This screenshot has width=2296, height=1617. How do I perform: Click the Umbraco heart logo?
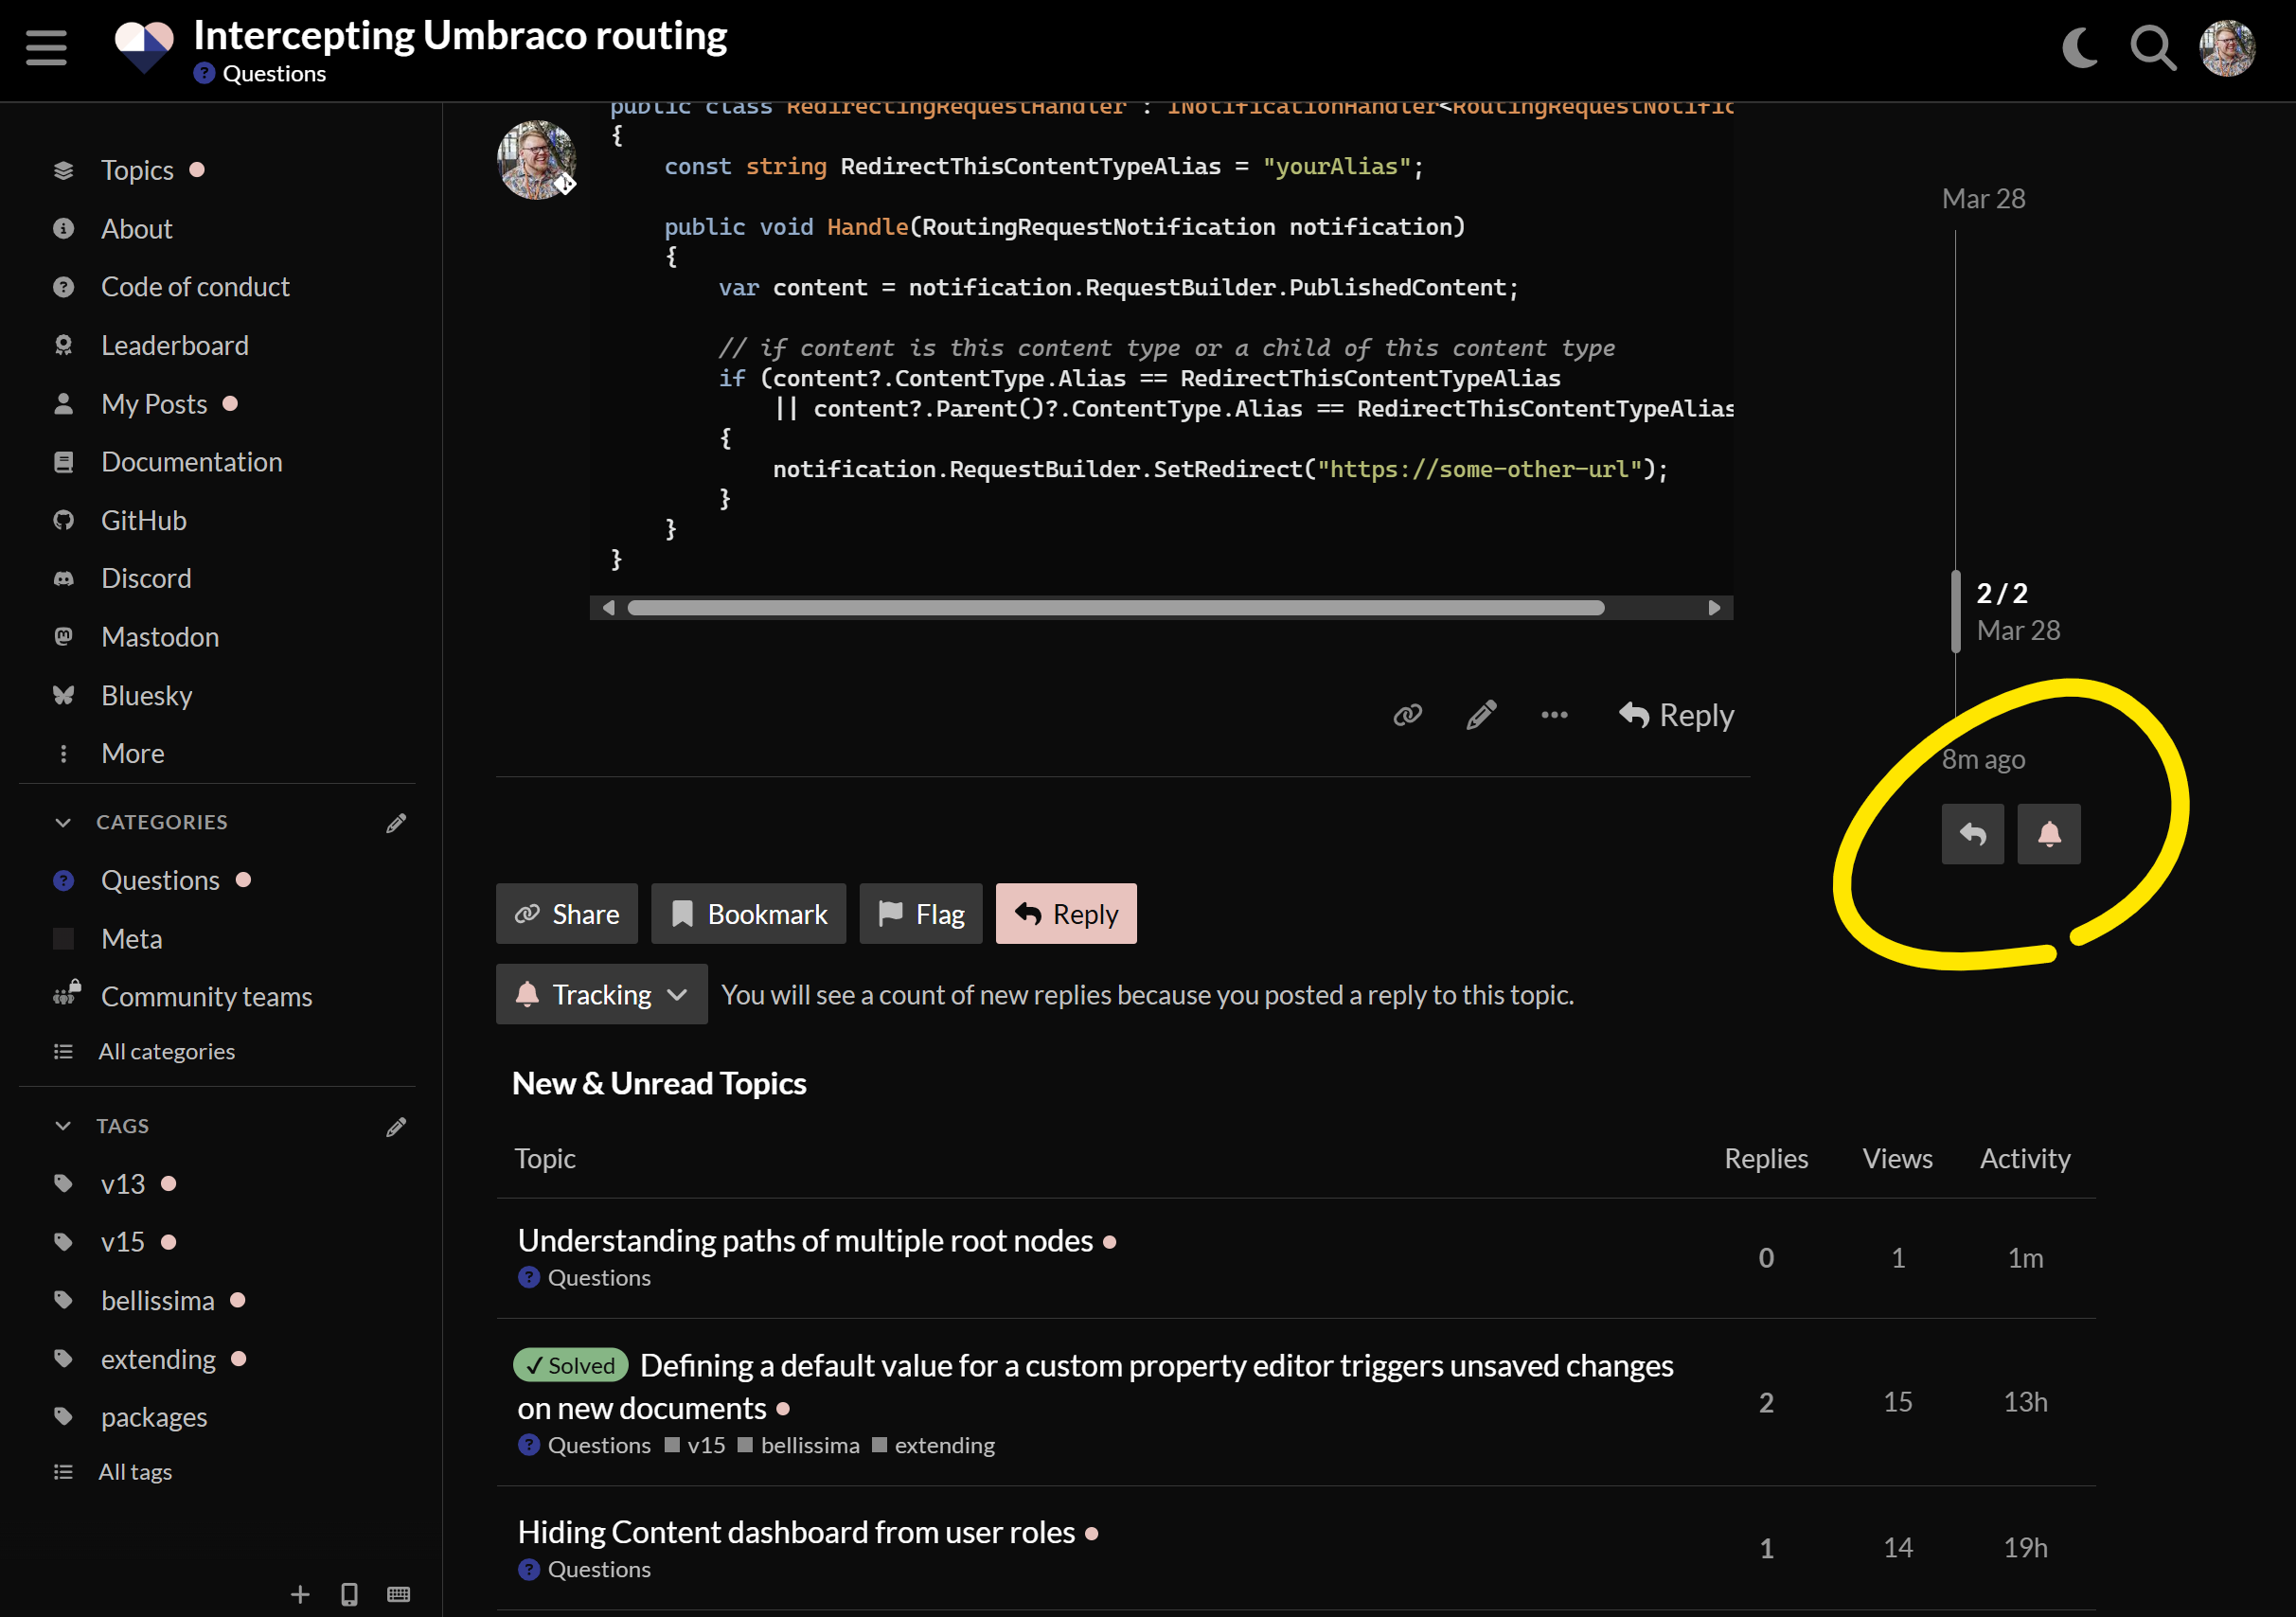(x=144, y=47)
